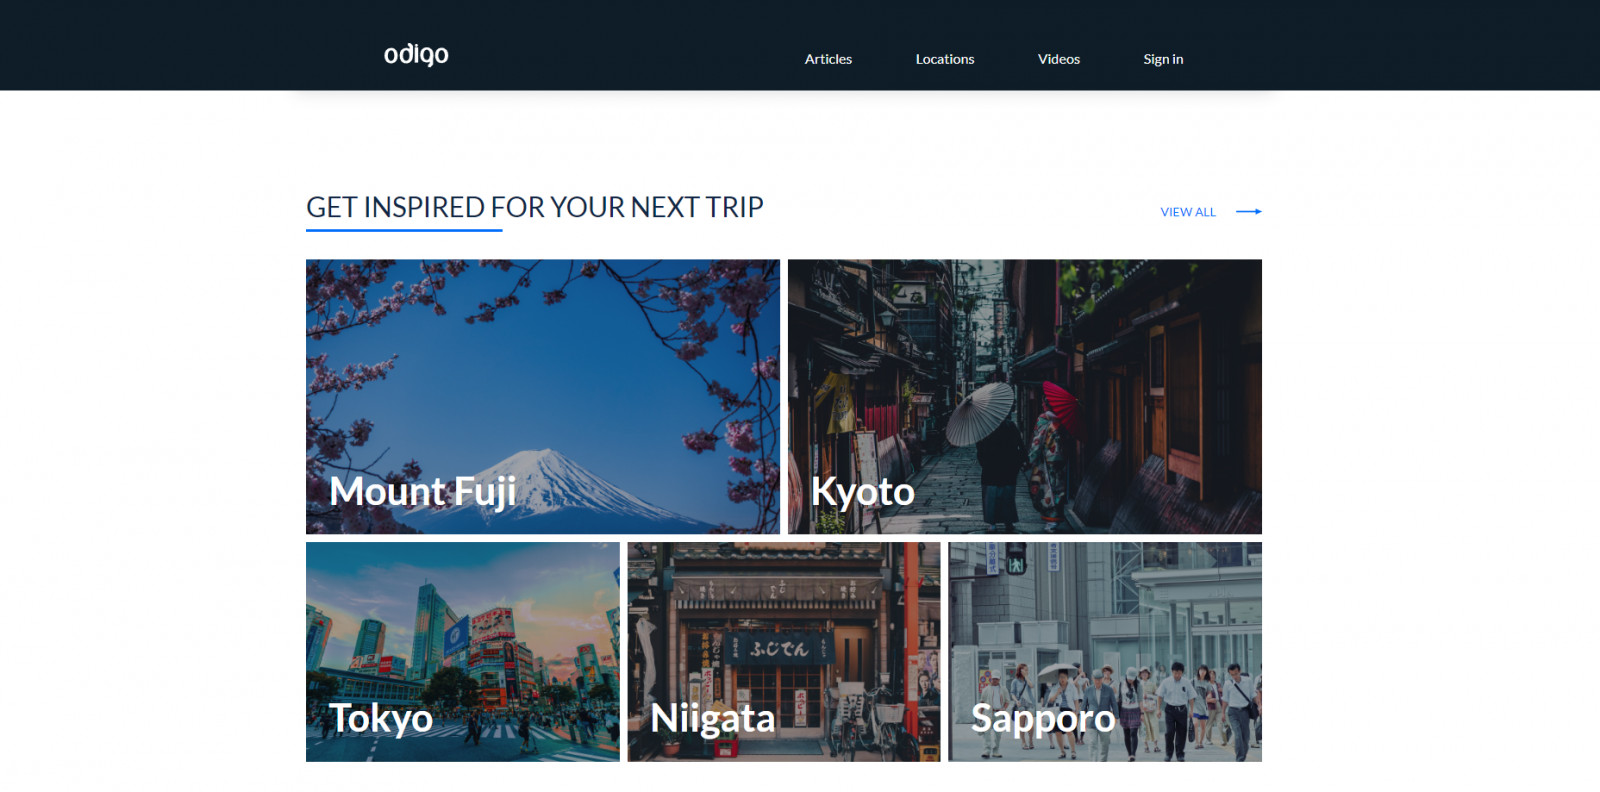Open the Videos section
1600x792 pixels.
(x=1059, y=59)
